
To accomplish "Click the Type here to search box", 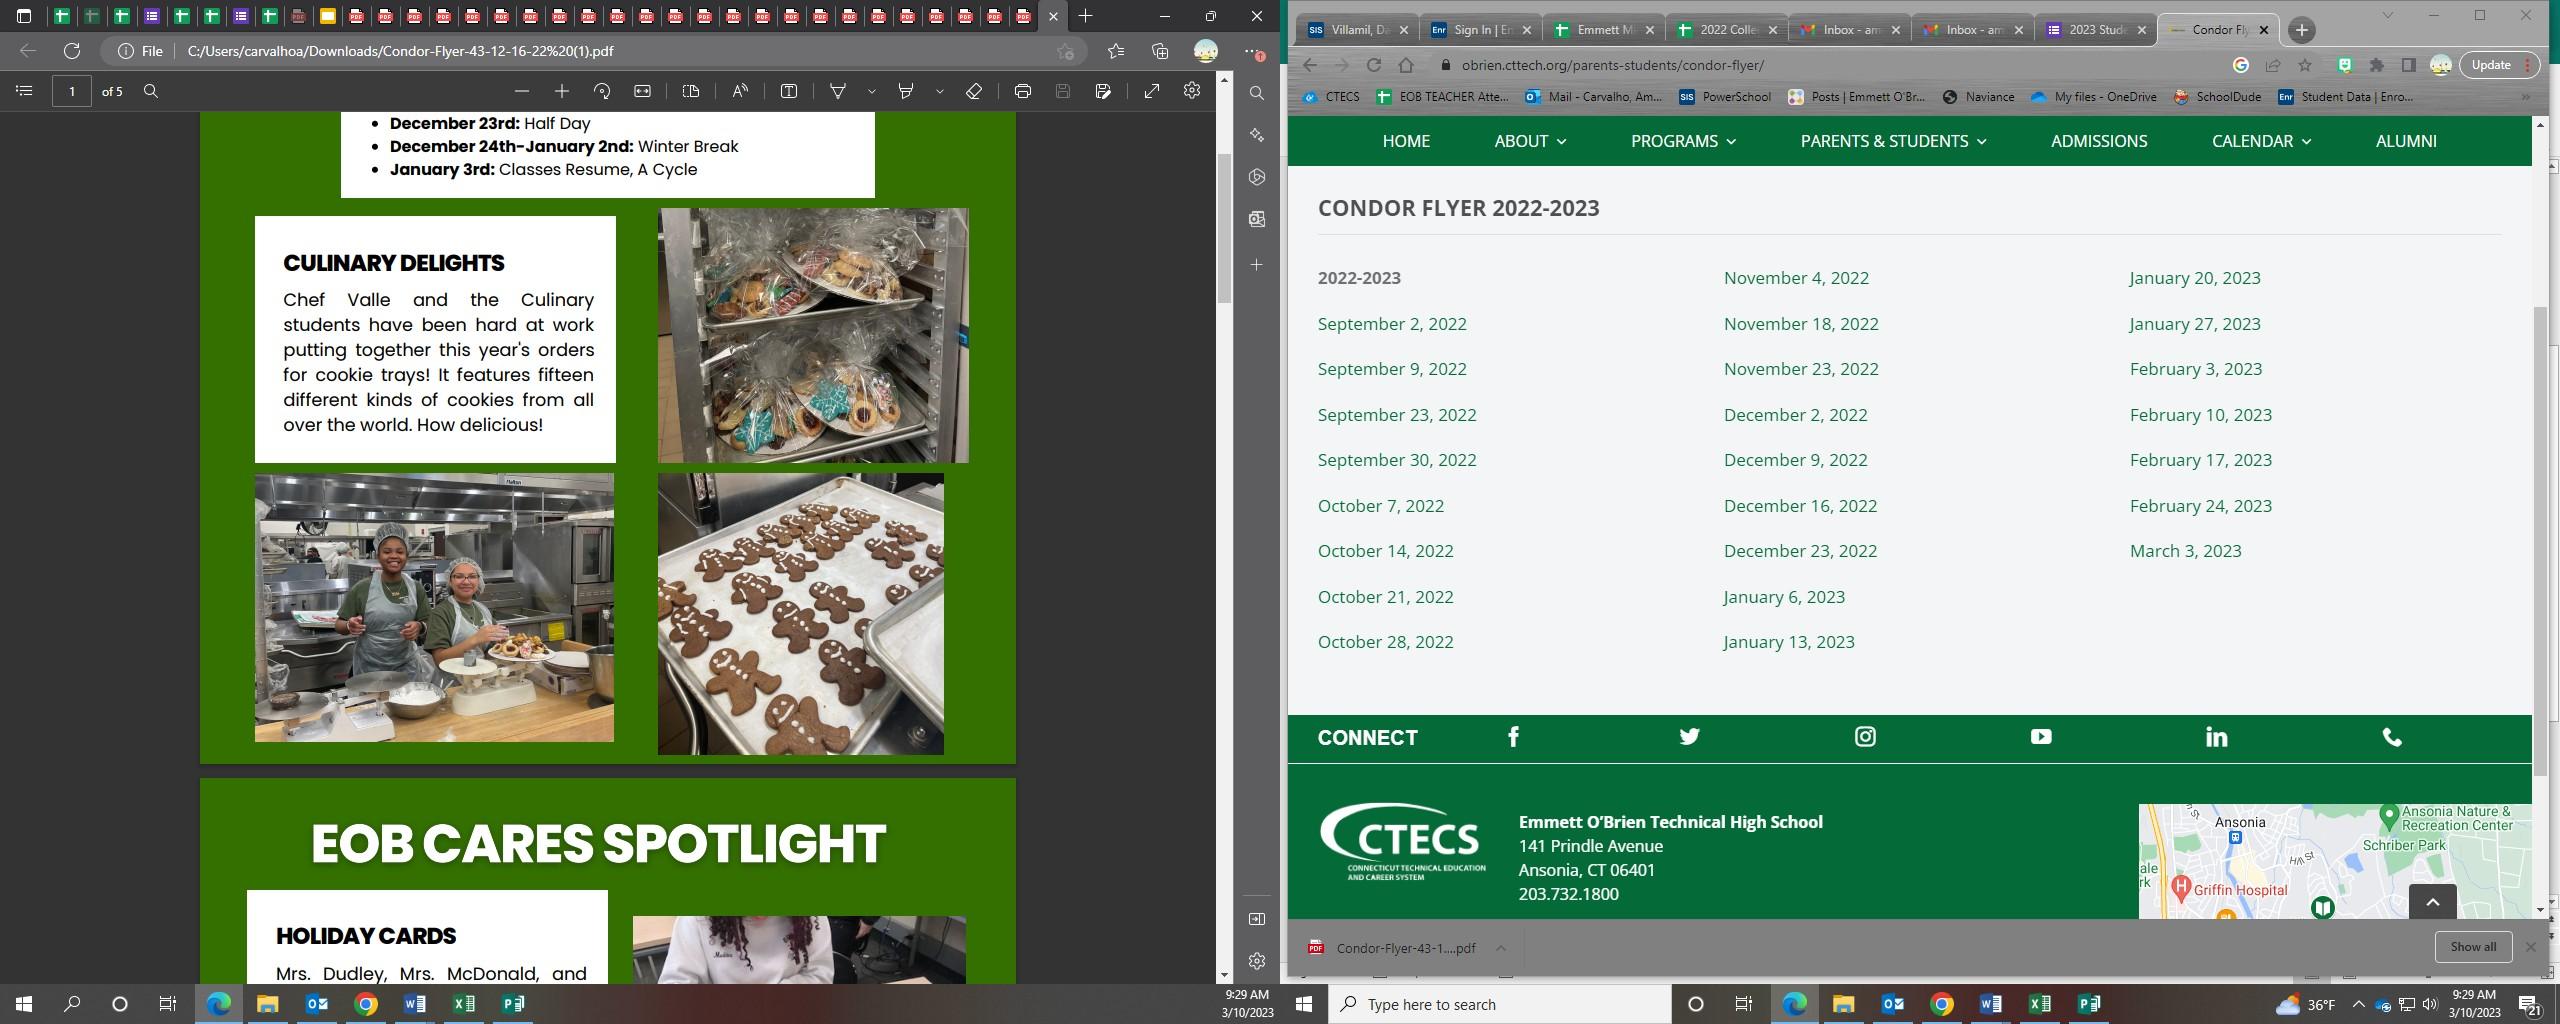I will pos(1500,1004).
